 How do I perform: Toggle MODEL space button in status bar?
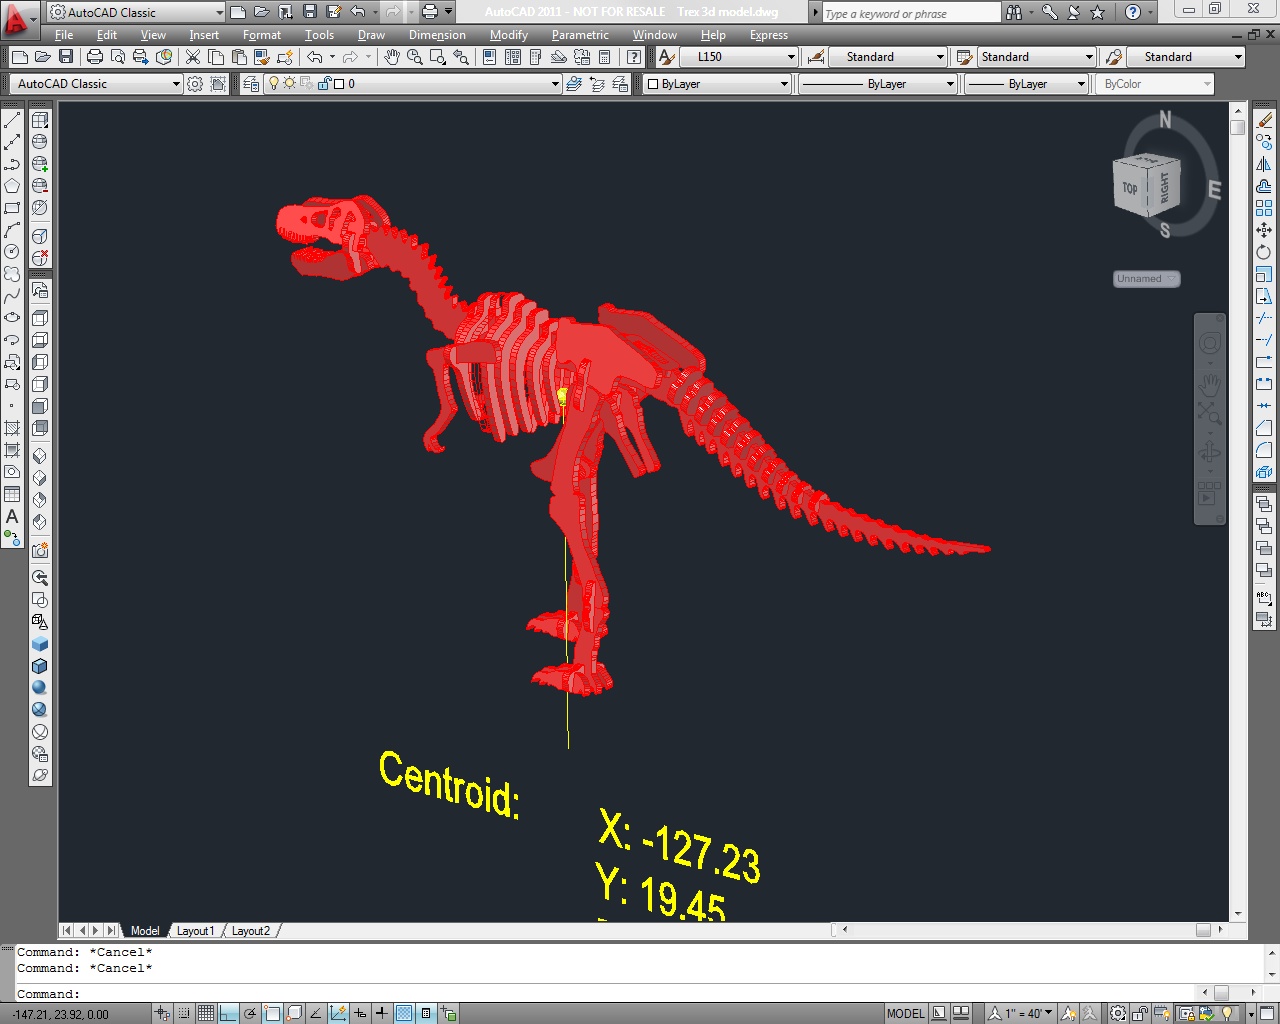[x=906, y=1013]
